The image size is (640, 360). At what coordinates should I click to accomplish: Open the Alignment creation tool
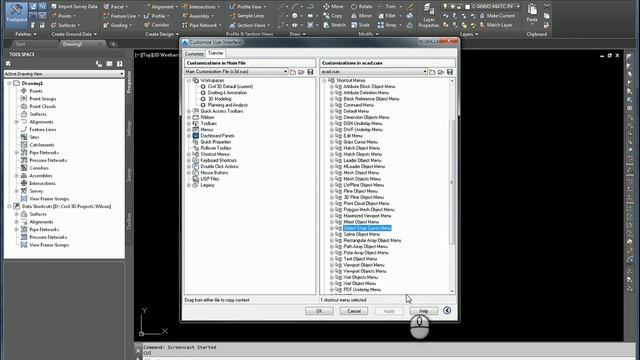(x=162, y=7)
